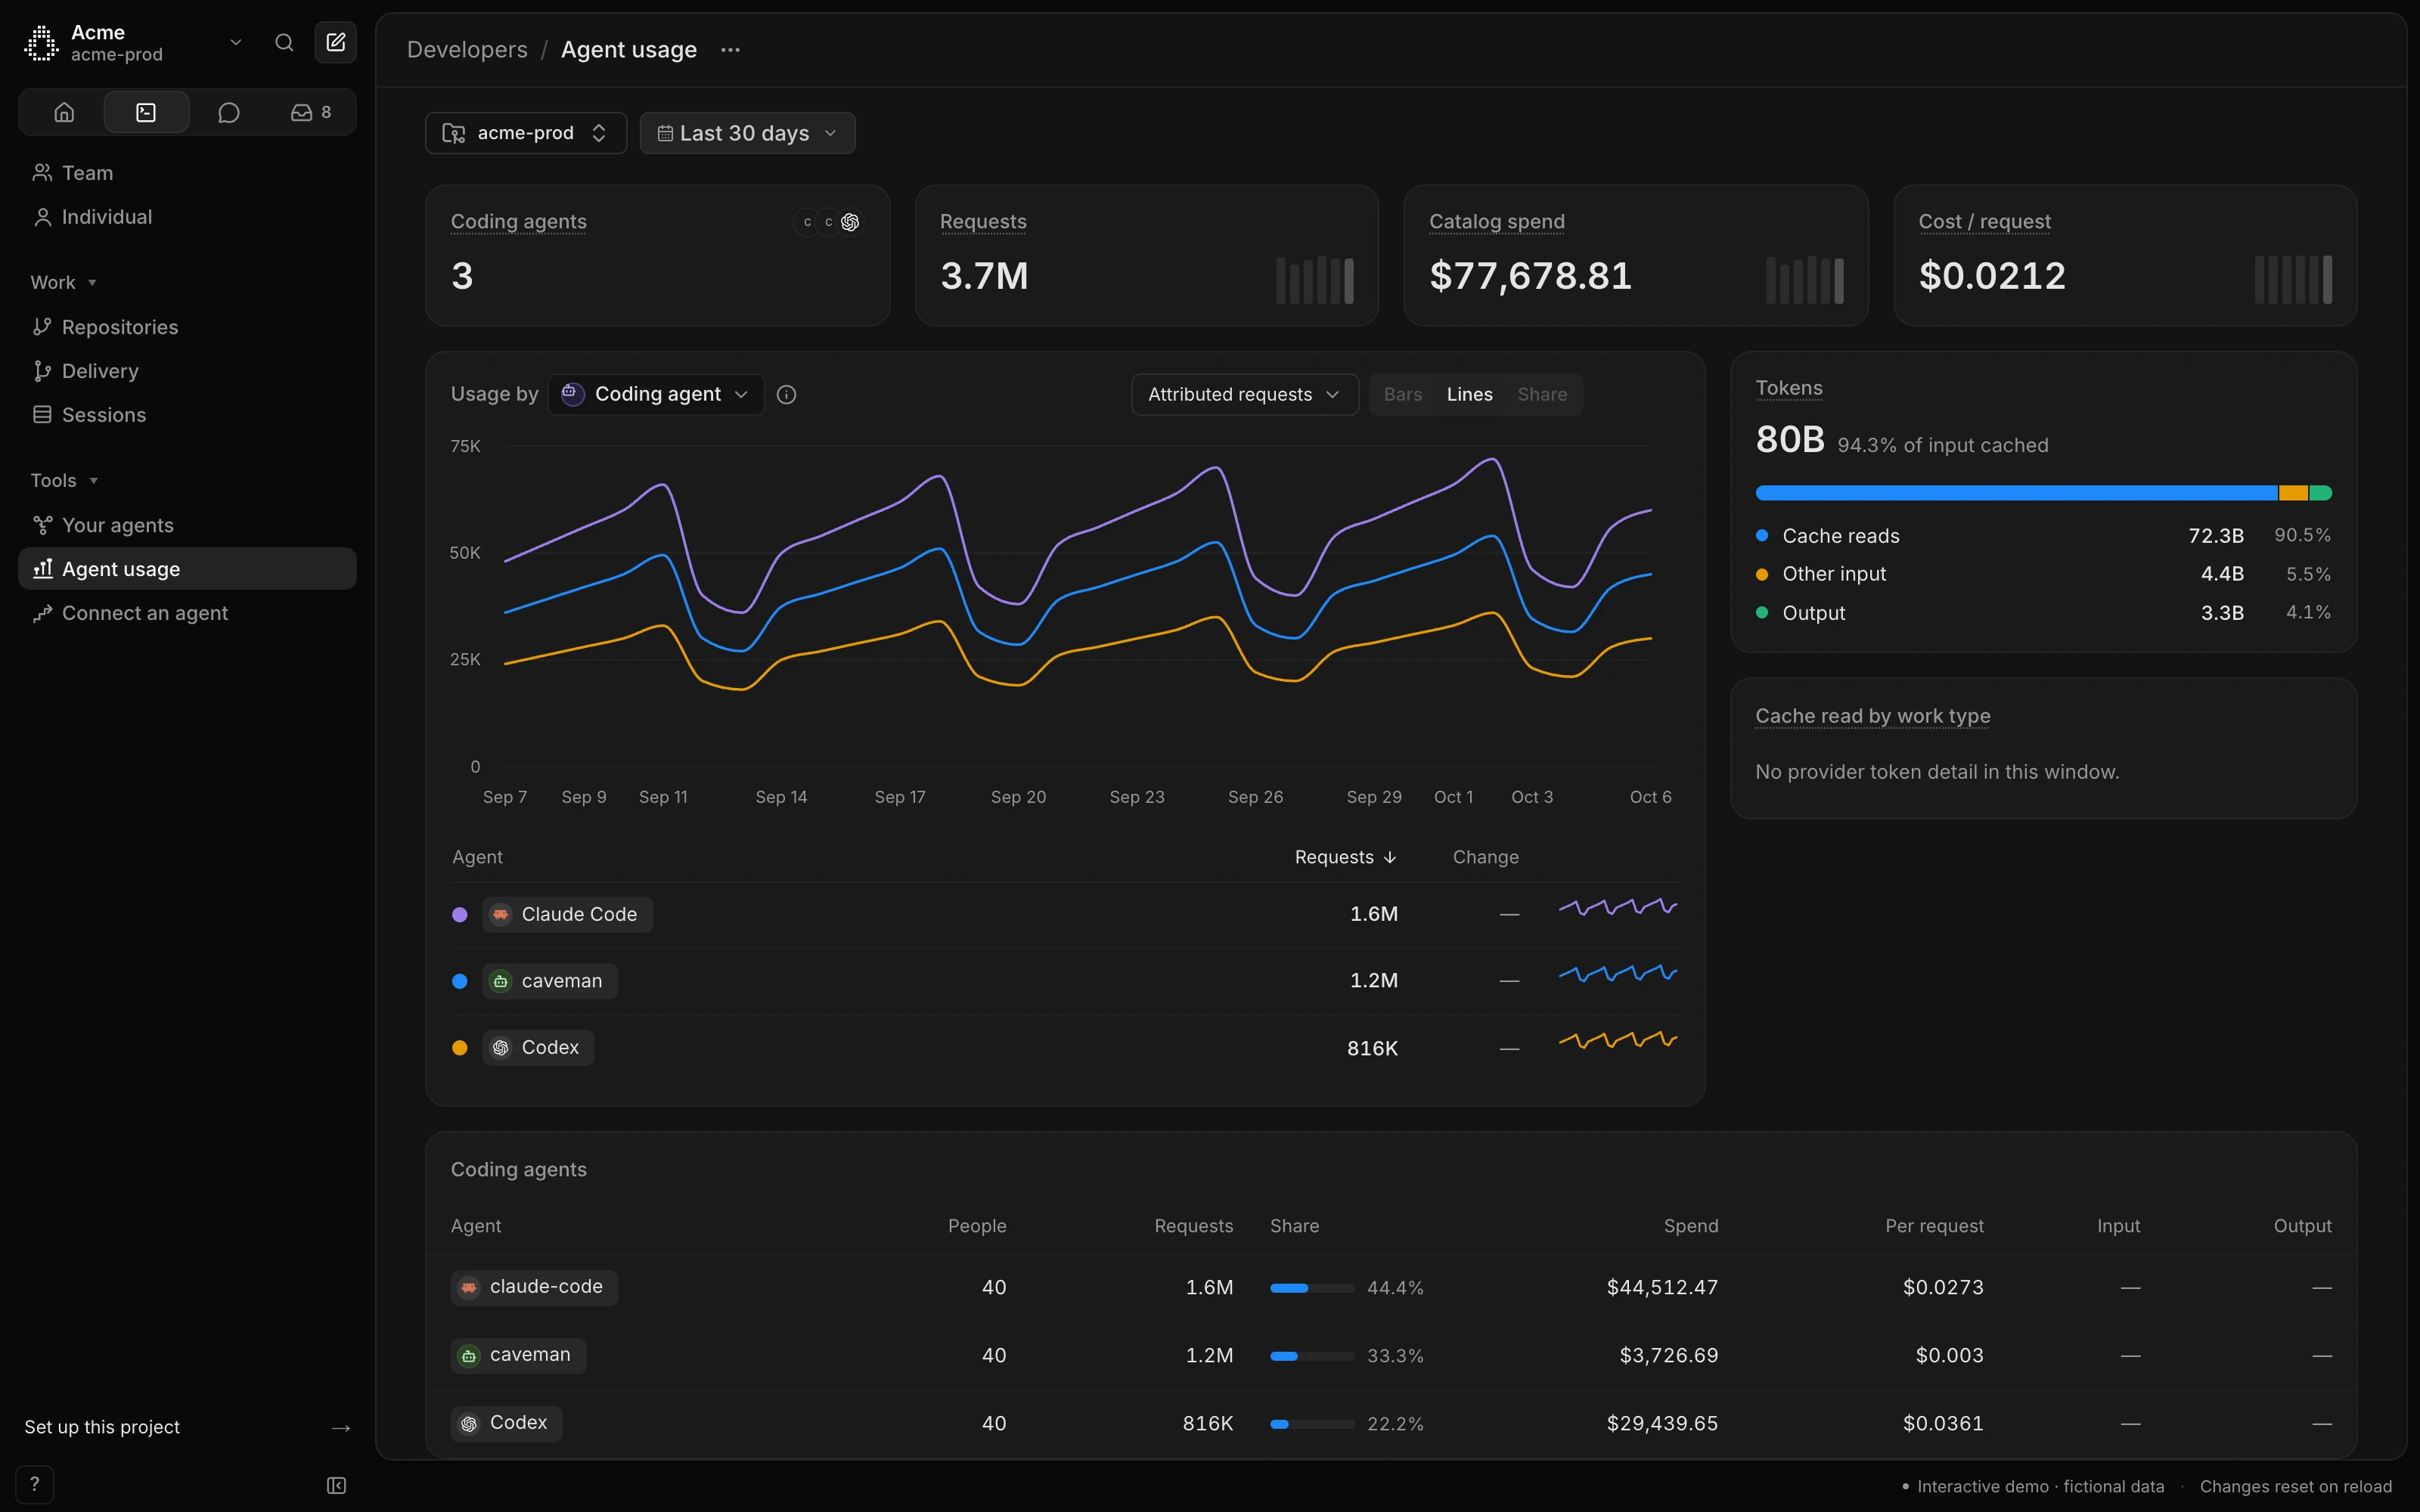Open the Last 30 days date range dropdown
This screenshot has height=1512, width=2420.
pos(747,133)
